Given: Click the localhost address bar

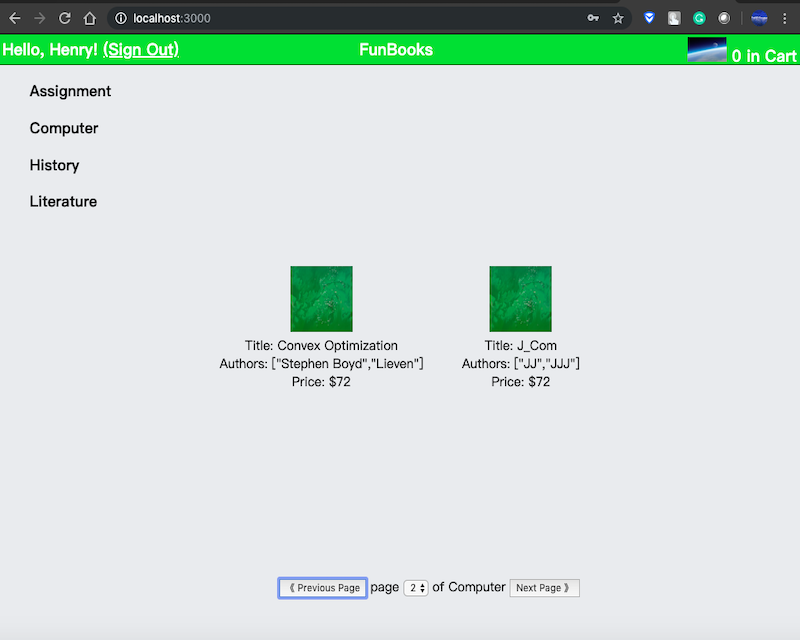Looking at the screenshot, I should point(350,18).
